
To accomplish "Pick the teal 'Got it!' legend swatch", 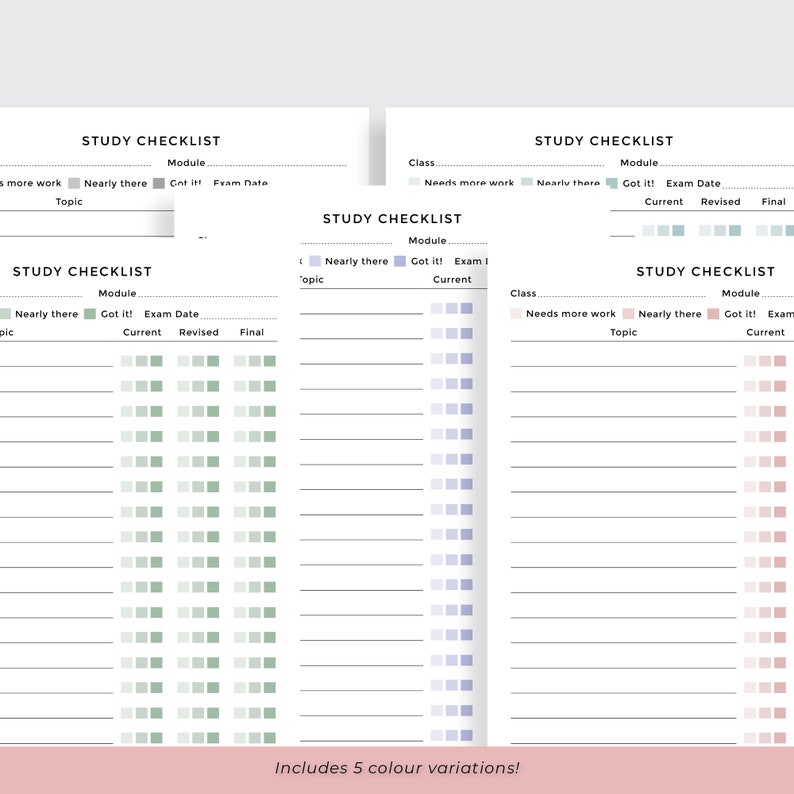I will click(x=612, y=183).
